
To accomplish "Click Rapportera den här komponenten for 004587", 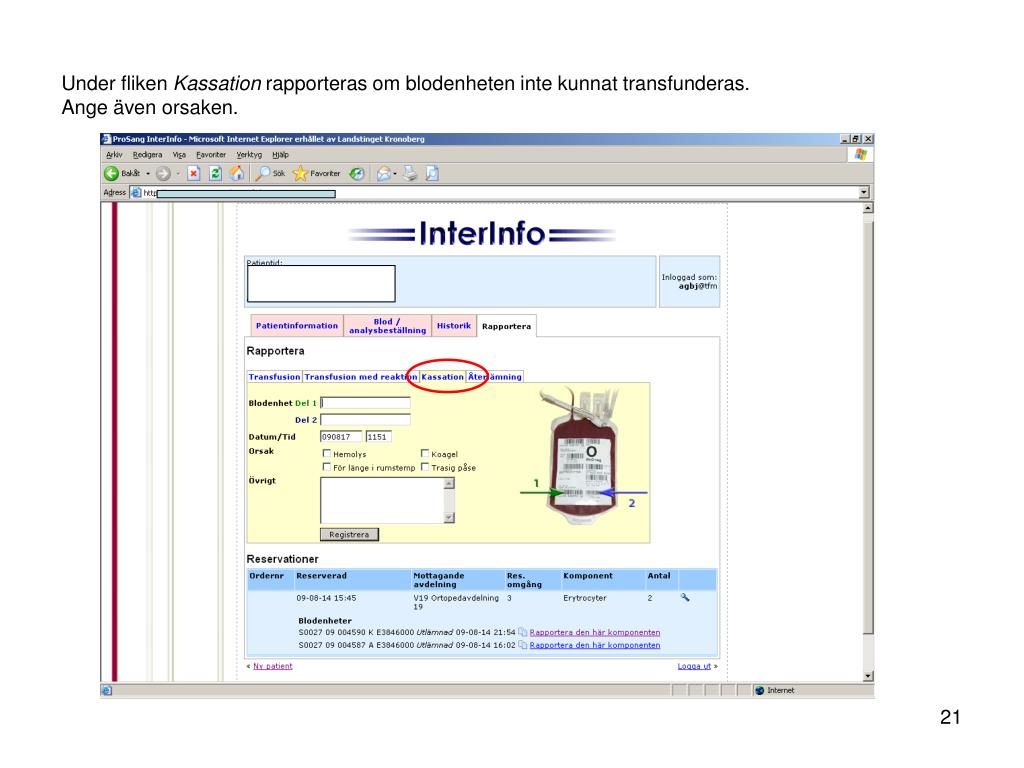I will (x=595, y=645).
